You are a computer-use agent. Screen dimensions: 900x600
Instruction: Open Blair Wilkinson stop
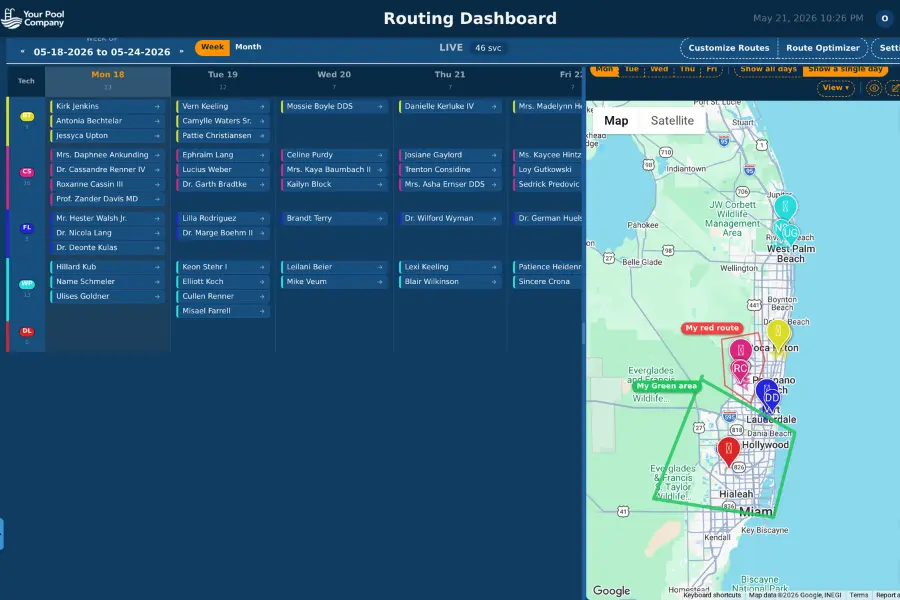pyautogui.click(x=450, y=282)
